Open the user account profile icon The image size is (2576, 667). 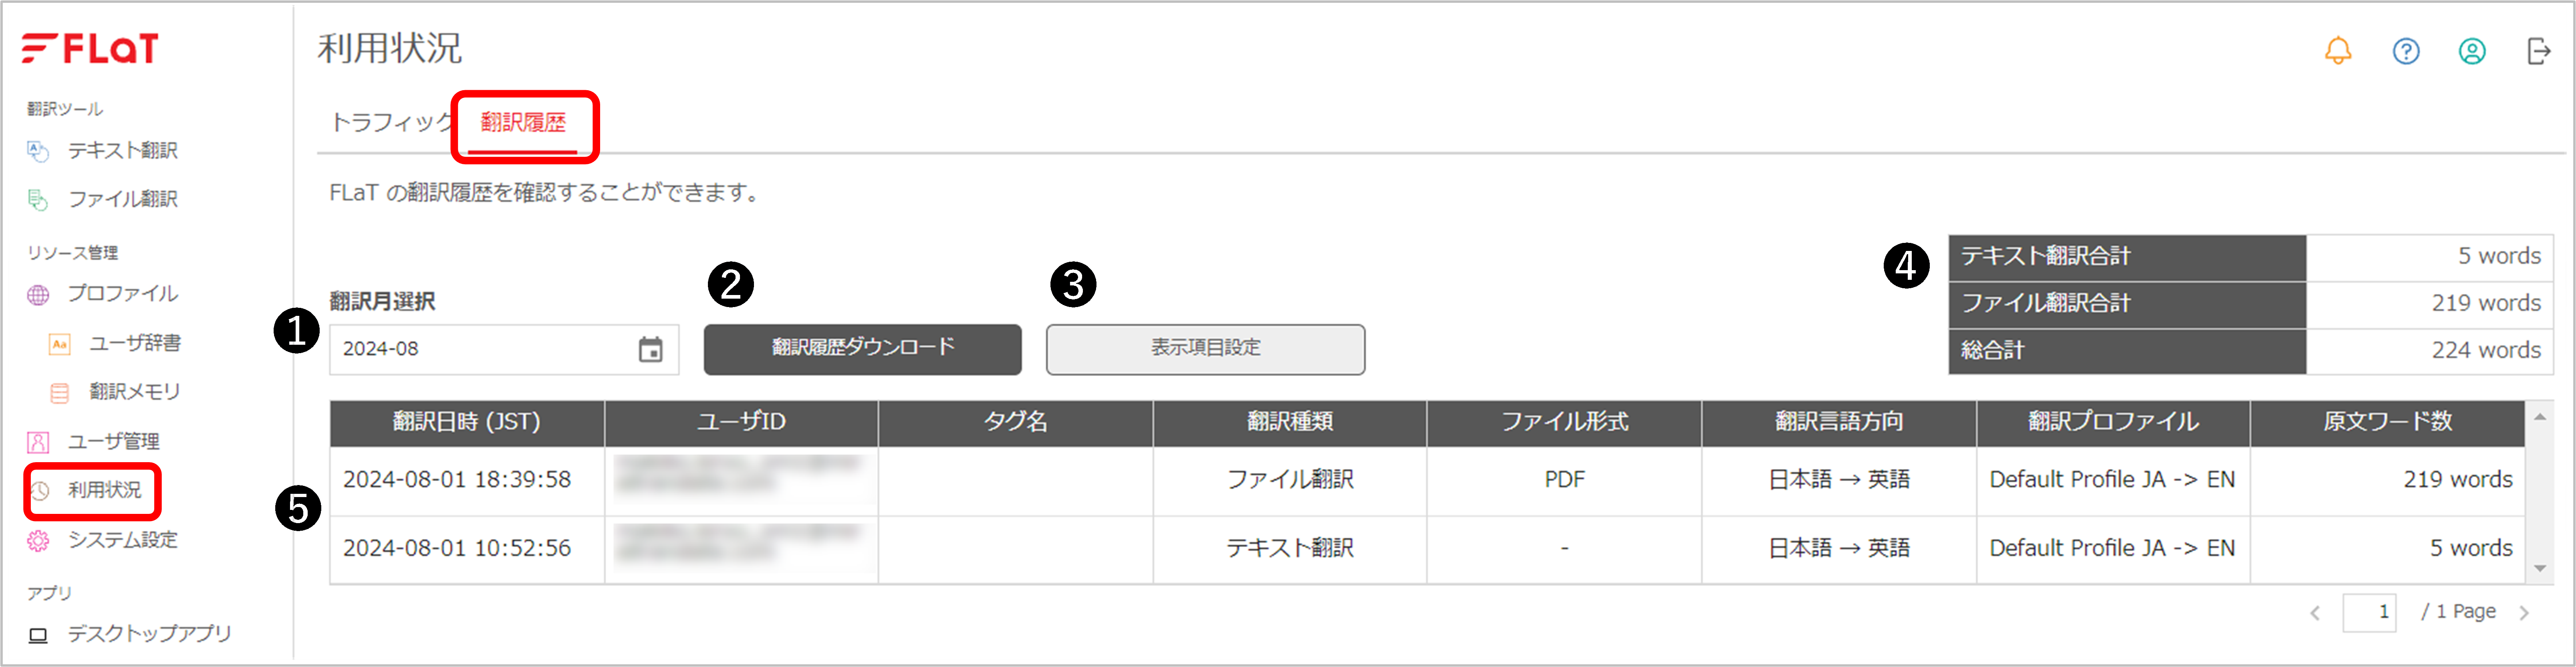pos(2471,51)
